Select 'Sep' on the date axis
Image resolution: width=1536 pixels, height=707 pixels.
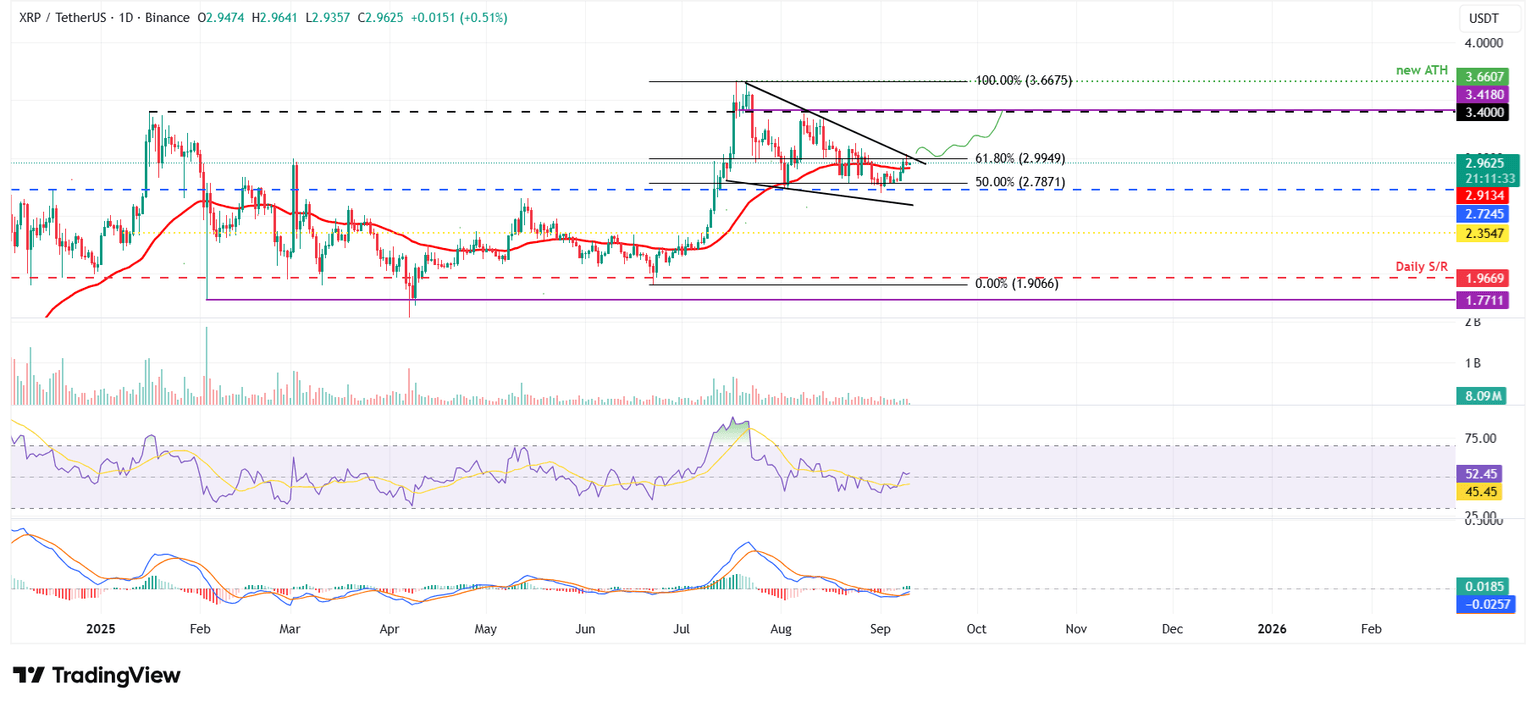pyautogui.click(x=880, y=629)
